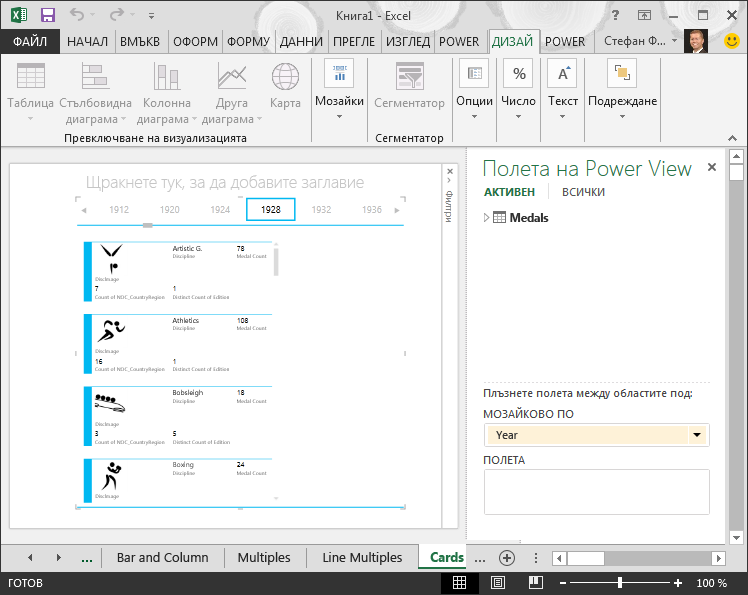Expand the Medals table tree

click(x=486, y=218)
